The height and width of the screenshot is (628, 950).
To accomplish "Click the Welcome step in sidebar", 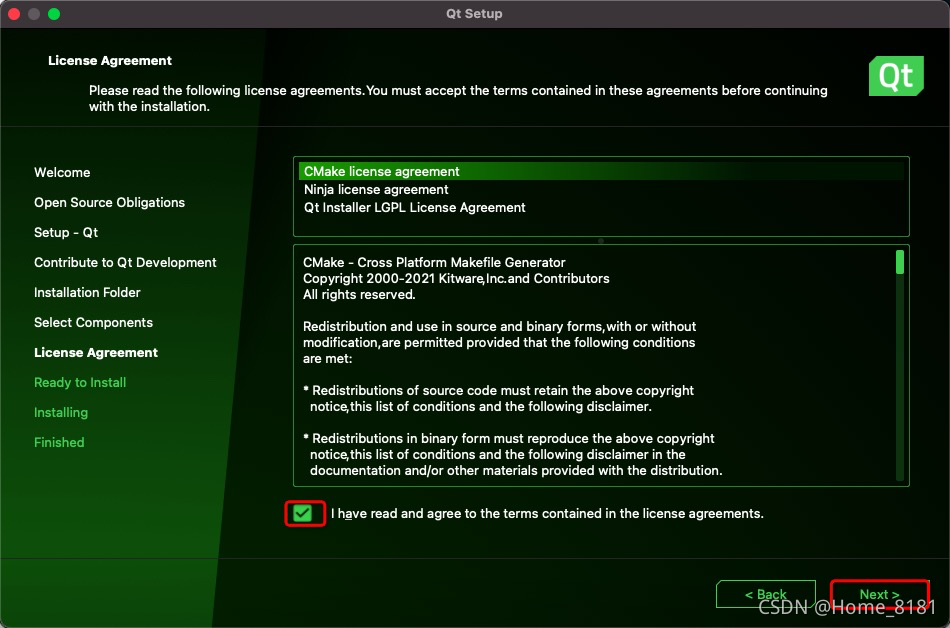I will [62, 173].
